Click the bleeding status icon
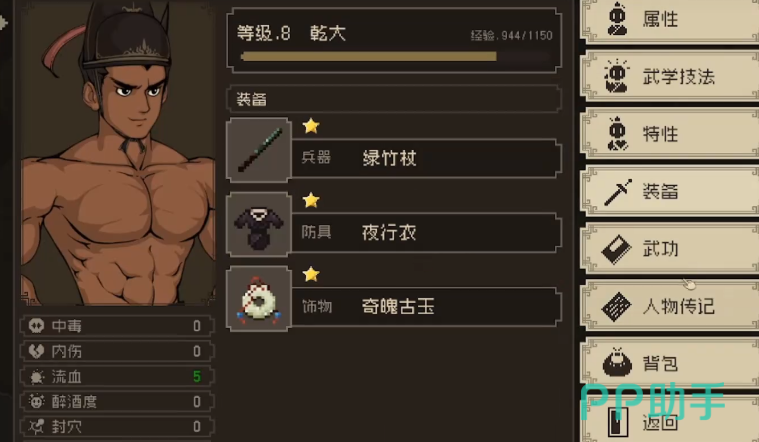This screenshot has width=759, height=442. pos(36,377)
